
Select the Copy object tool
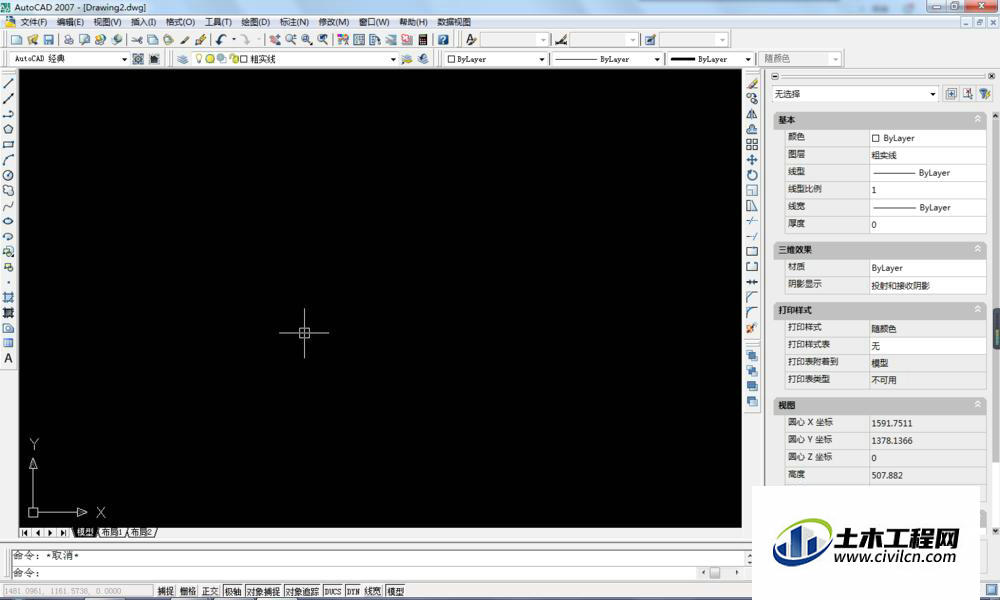pyautogui.click(x=752, y=99)
